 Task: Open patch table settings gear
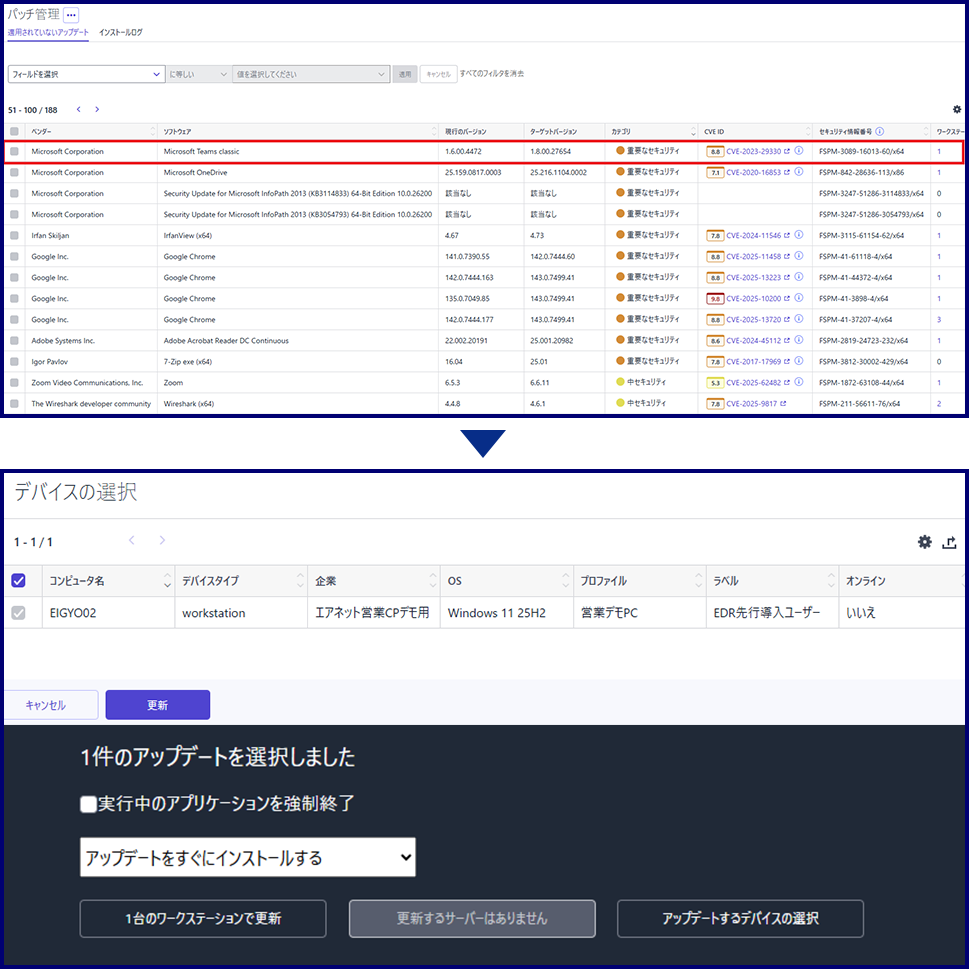(957, 109)
